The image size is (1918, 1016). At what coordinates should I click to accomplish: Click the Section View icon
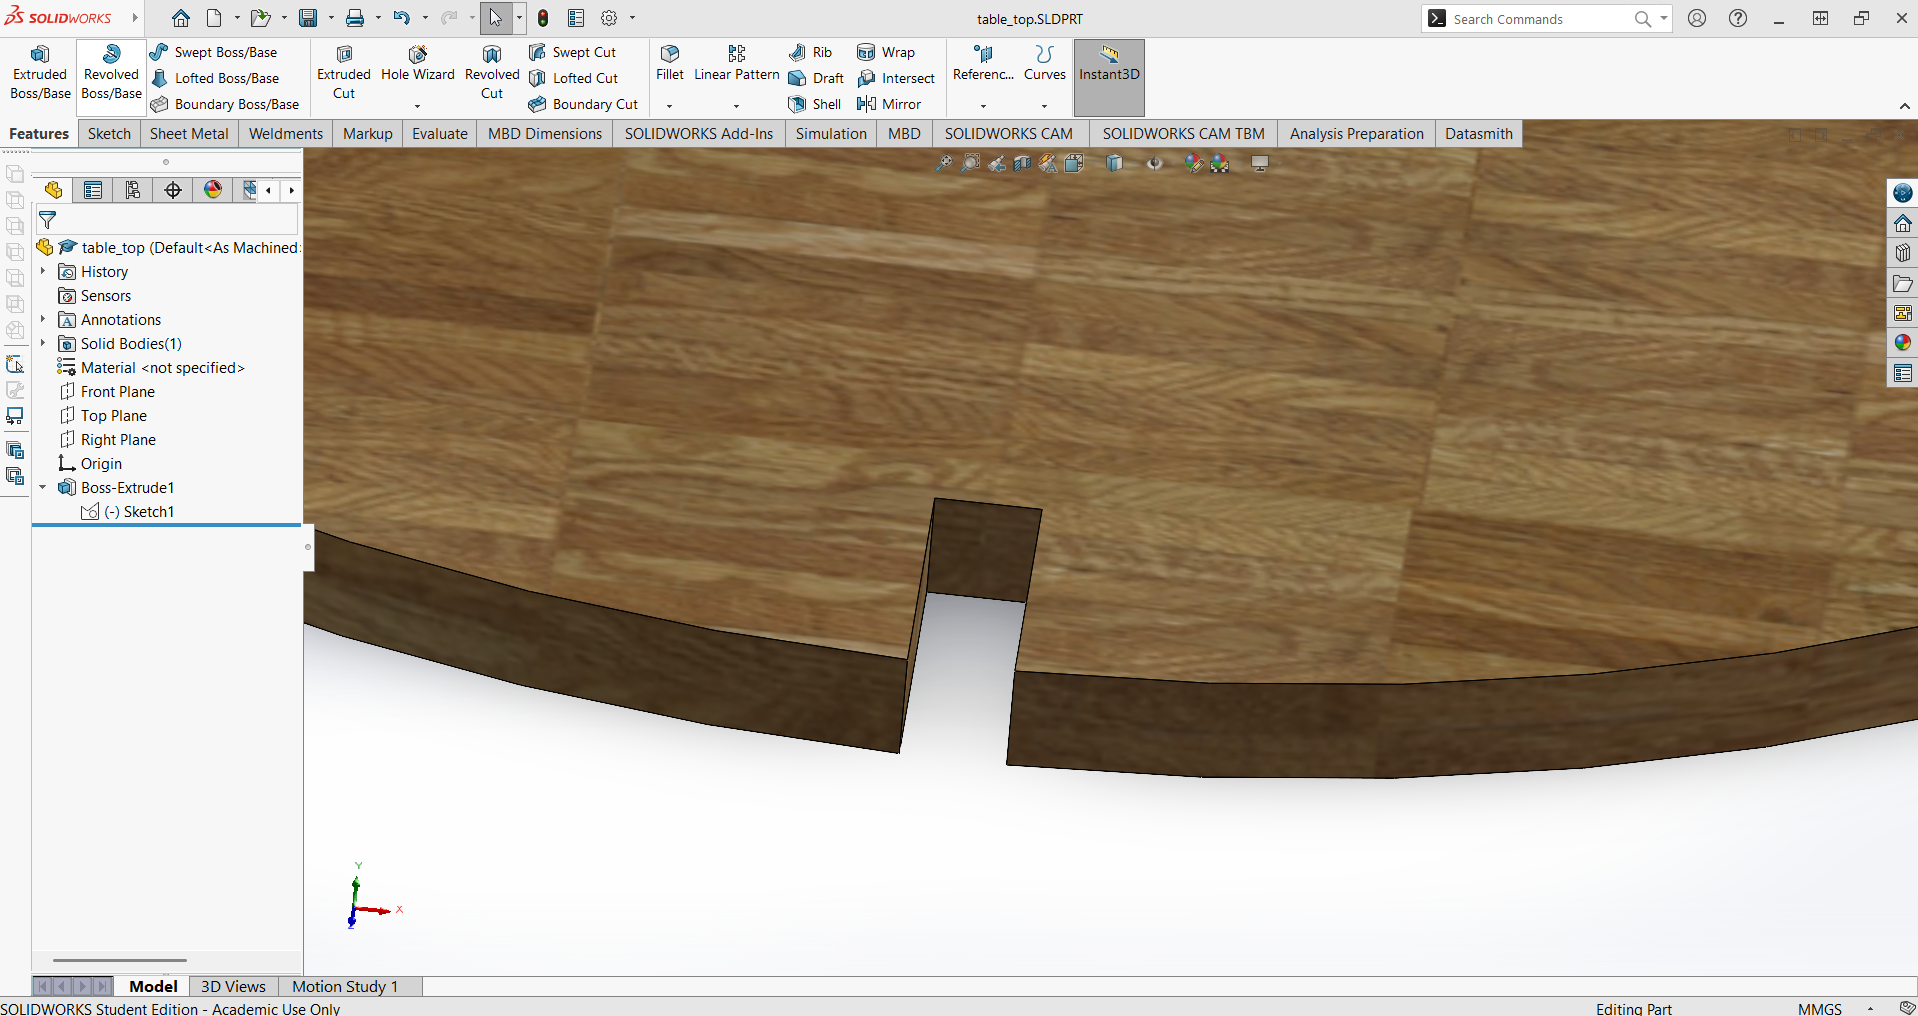pos(1022,163)
